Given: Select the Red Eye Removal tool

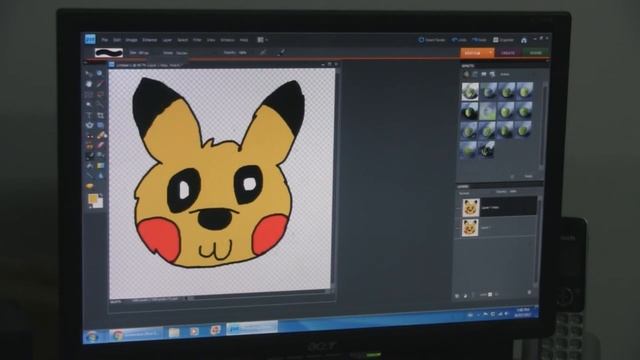Looking at the screenshot, I should tap(90, 136).
